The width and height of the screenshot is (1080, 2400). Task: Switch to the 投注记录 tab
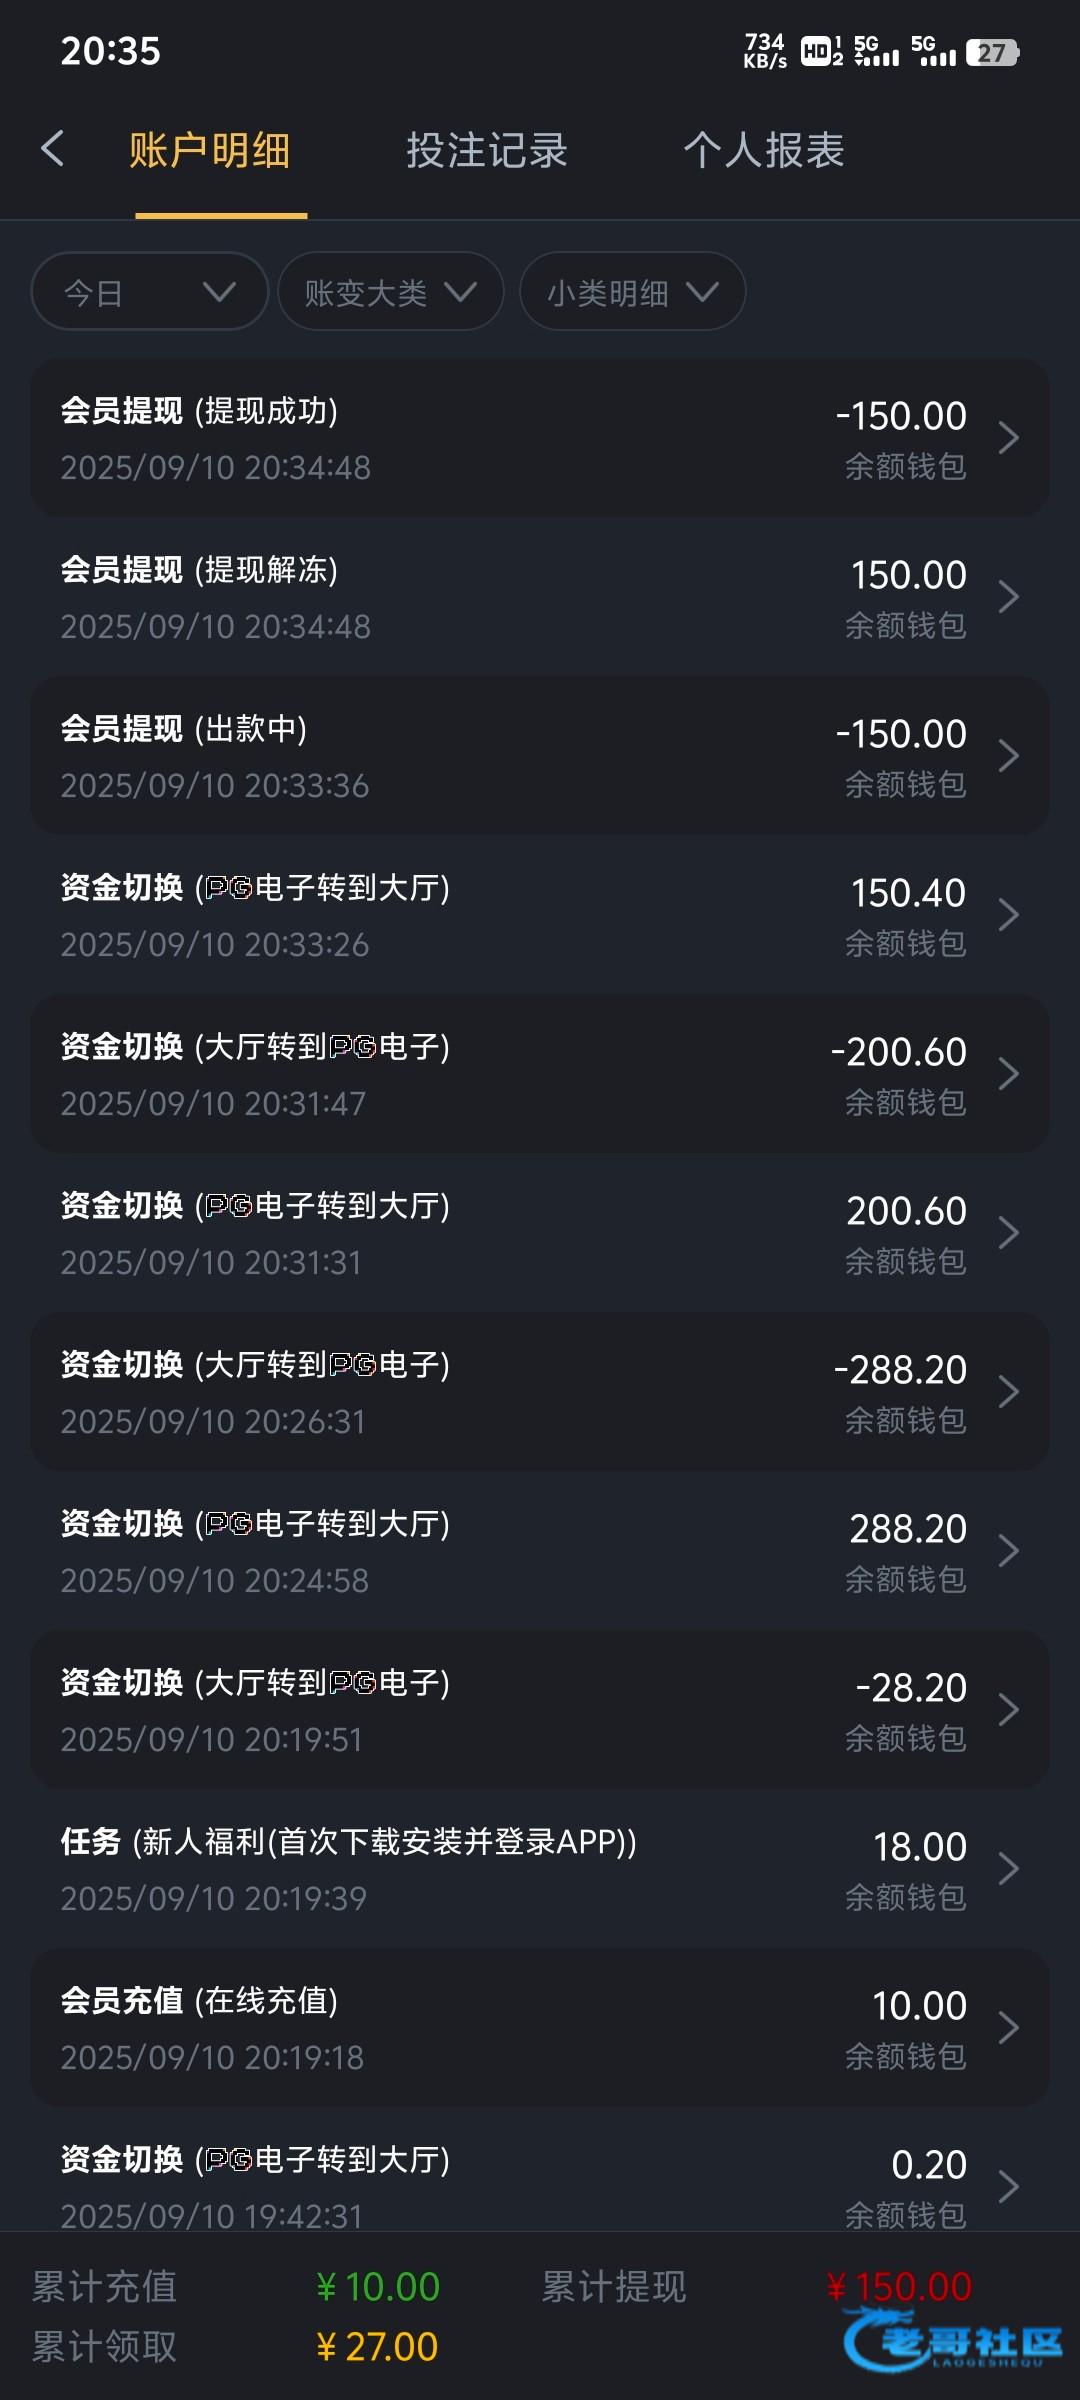point(486,151)
